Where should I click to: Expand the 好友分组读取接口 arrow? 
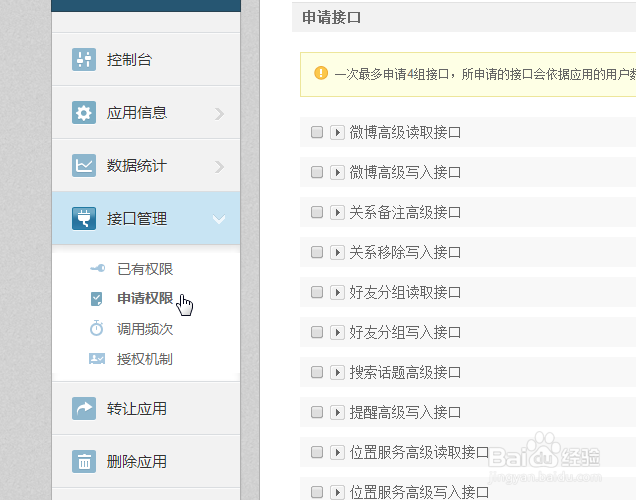pos(337,292)
